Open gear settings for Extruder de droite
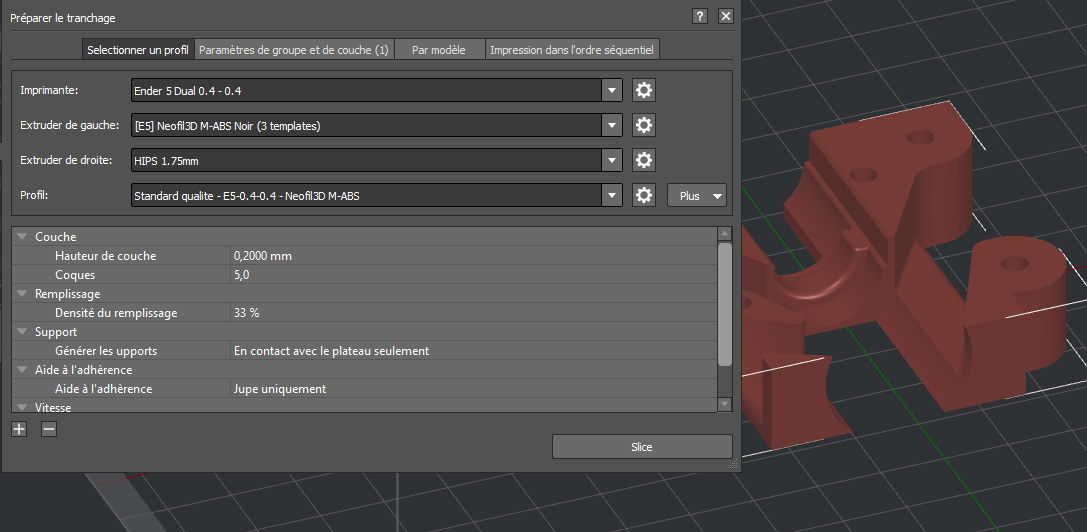 [644, 161]
